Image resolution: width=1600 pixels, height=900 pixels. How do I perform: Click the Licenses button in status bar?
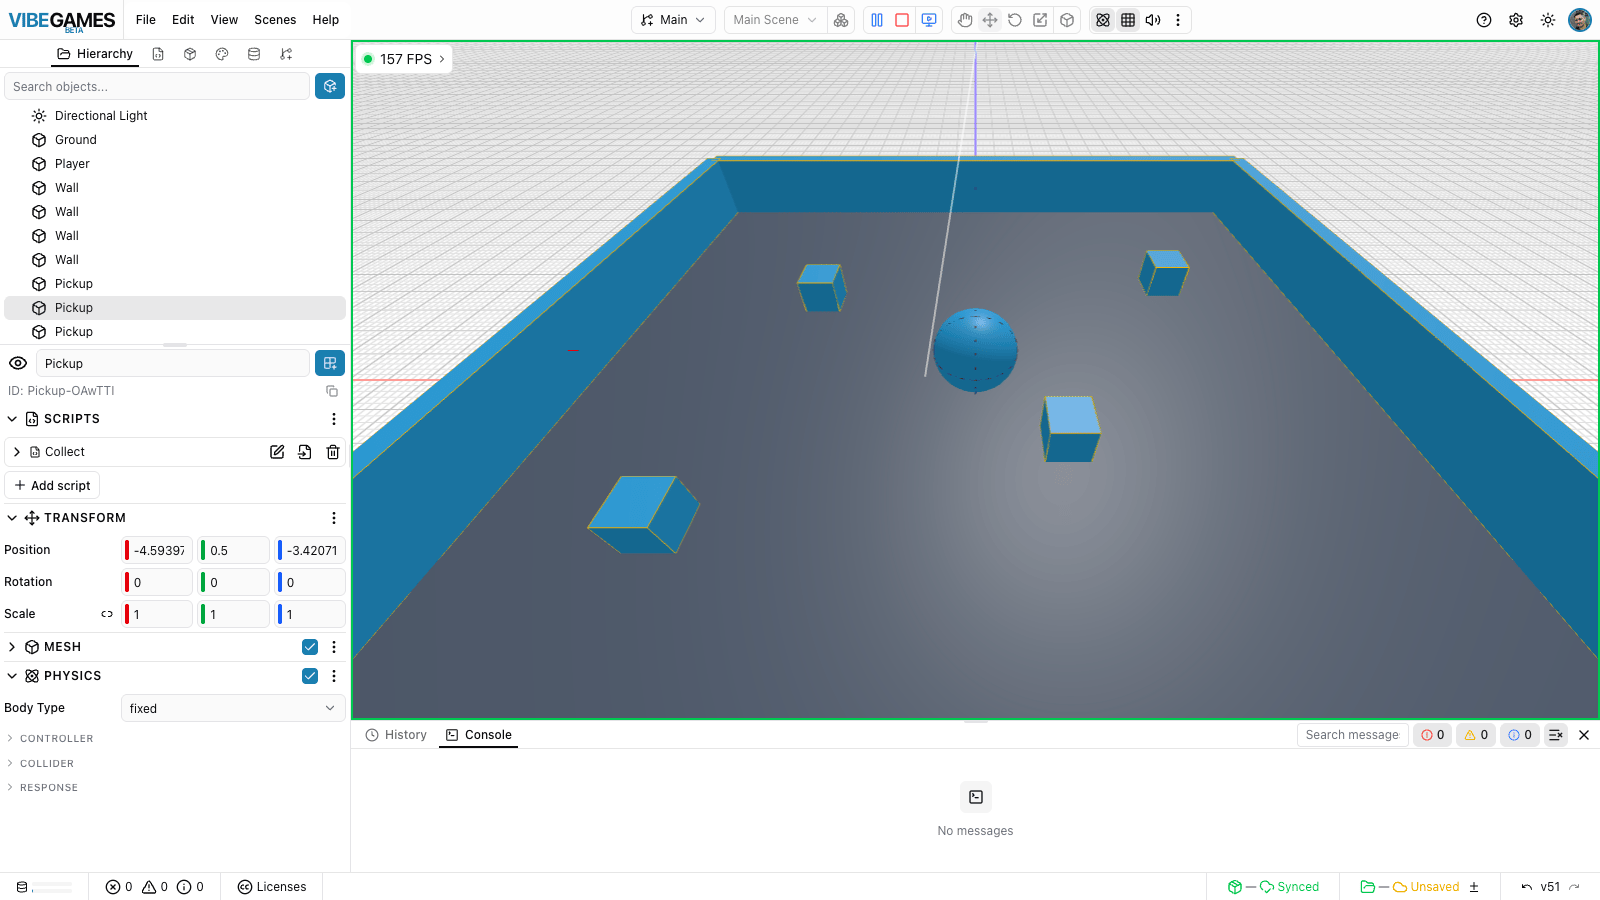[272, 887]
